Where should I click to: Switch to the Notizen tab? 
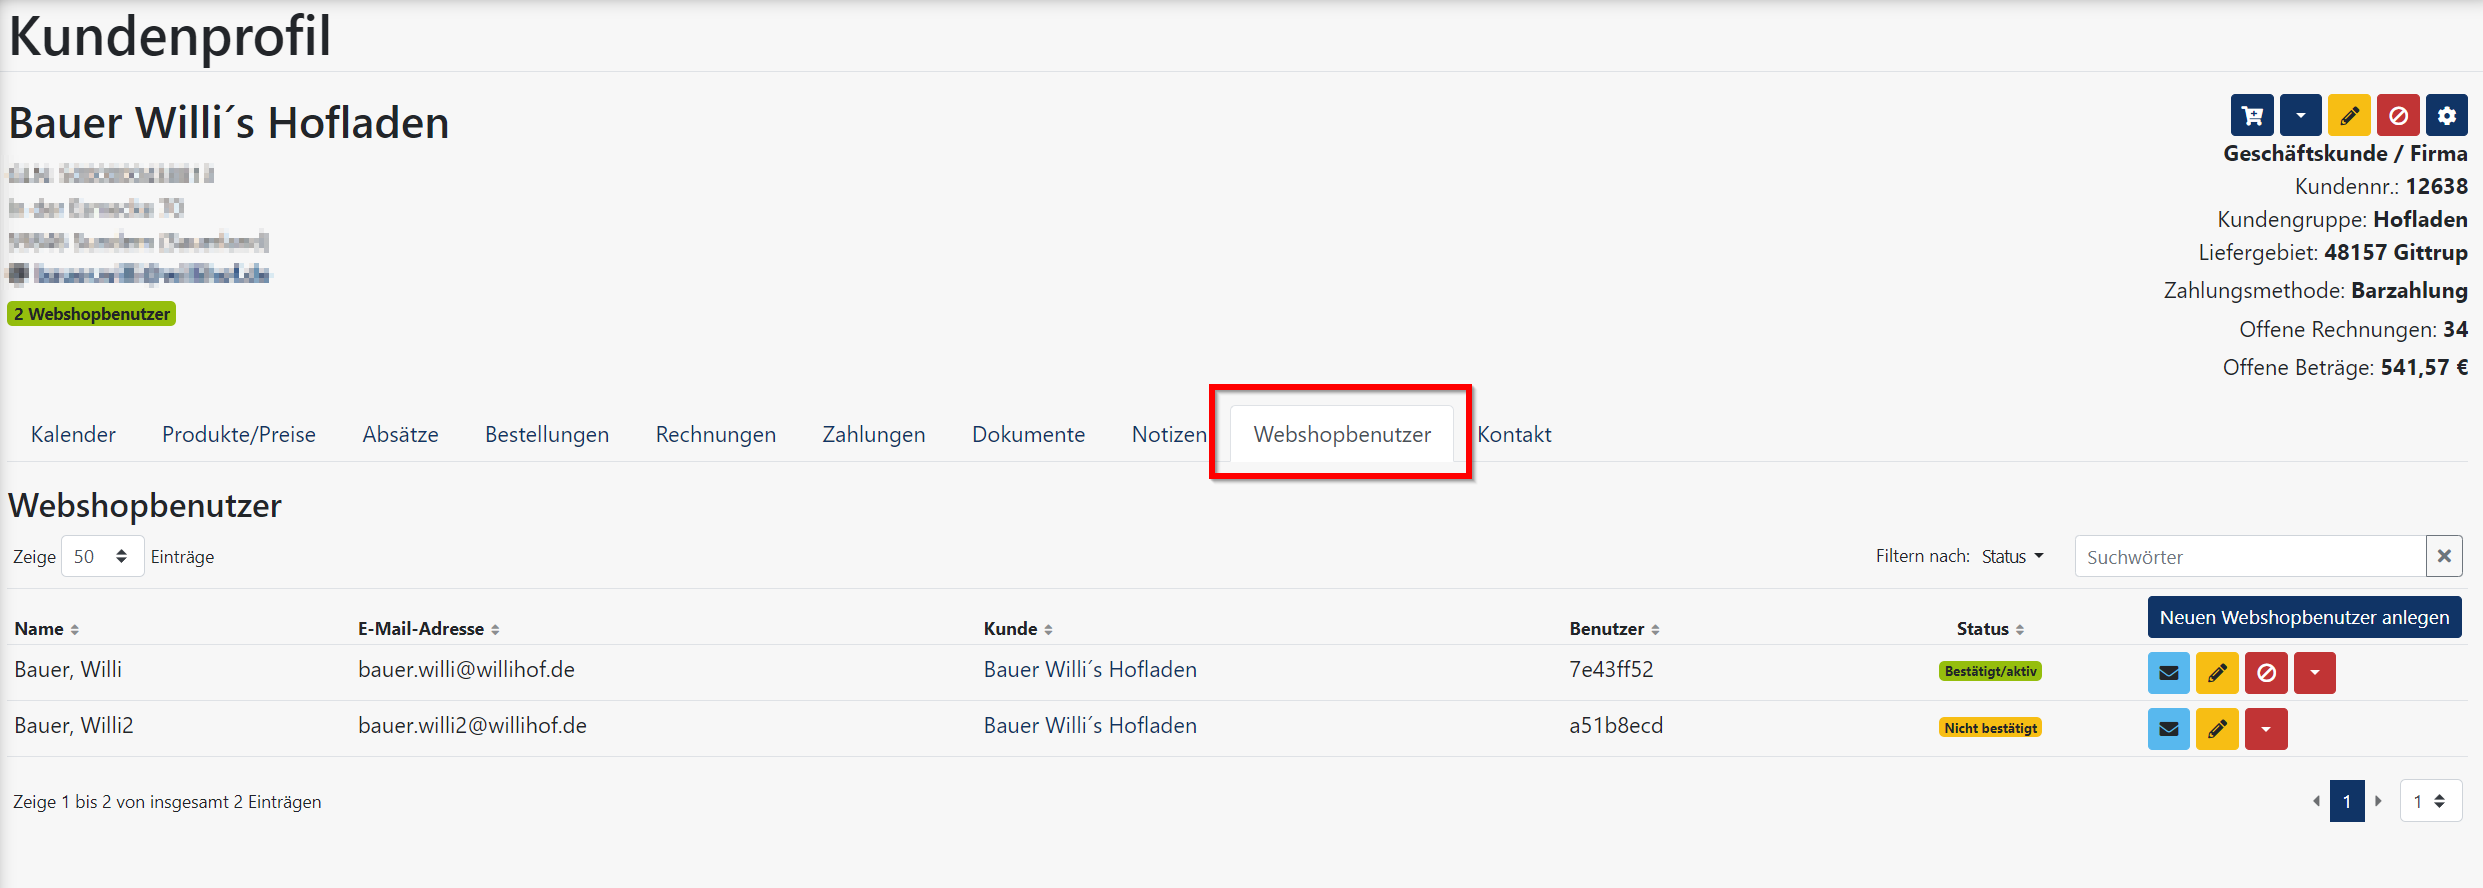click(1169, 434)
